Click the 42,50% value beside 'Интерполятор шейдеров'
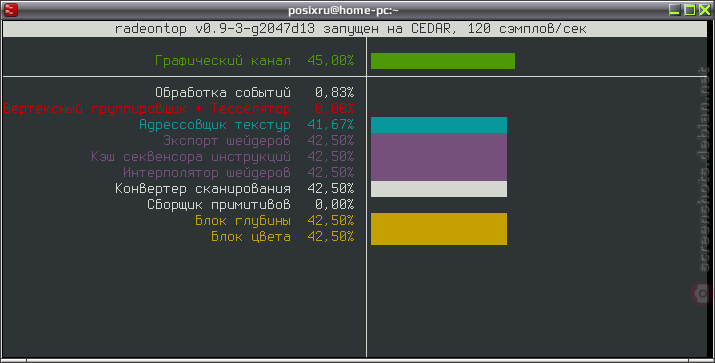Screen dimensions: 715x363 pyautogui.click(x=331, y=172)
